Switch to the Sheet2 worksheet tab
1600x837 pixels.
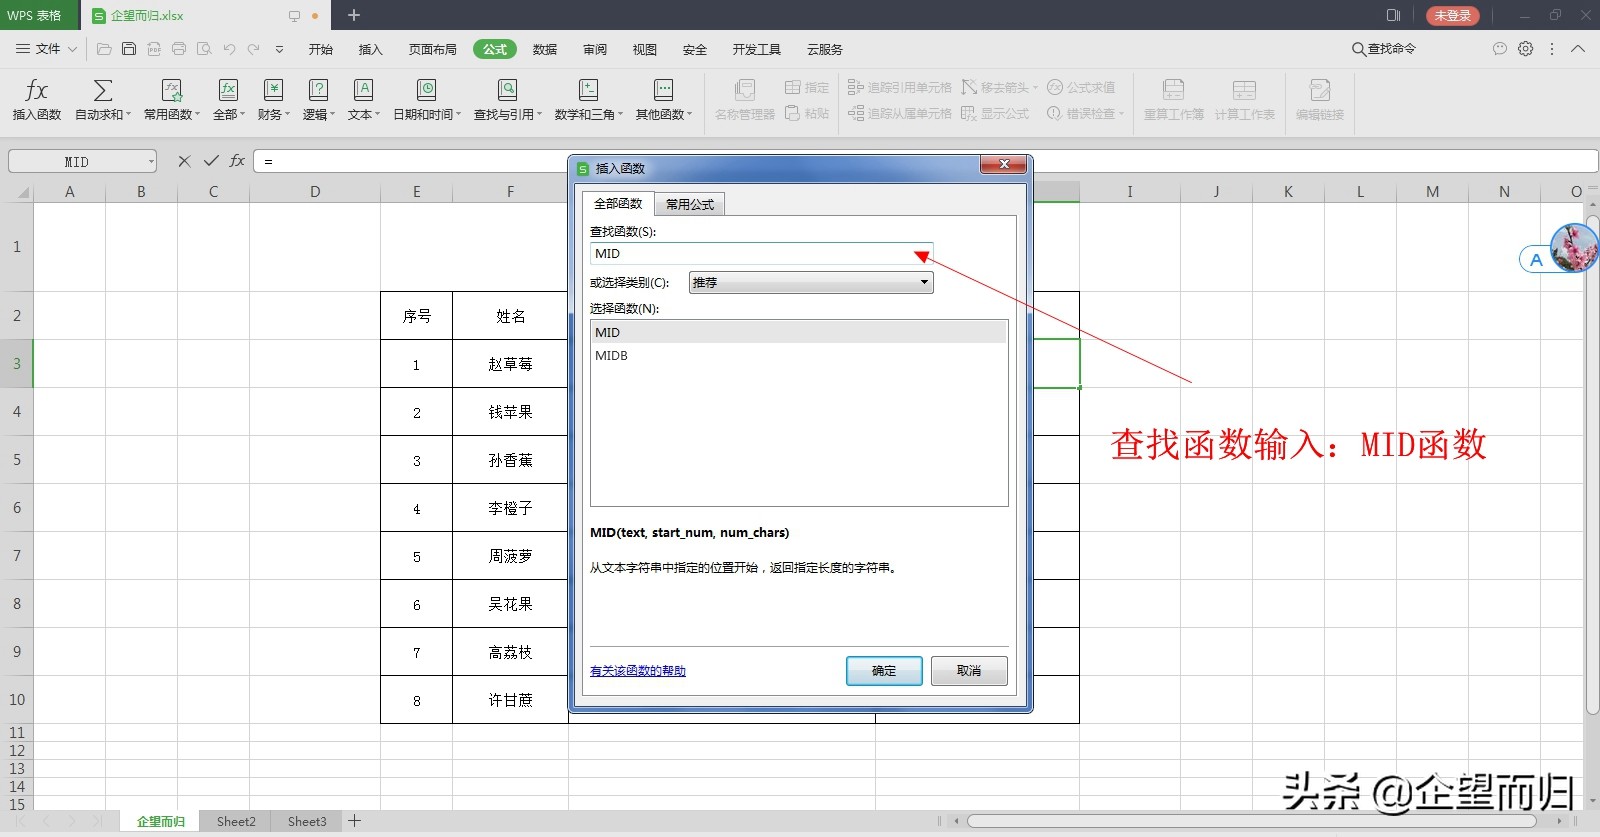(x=236, y=821)
